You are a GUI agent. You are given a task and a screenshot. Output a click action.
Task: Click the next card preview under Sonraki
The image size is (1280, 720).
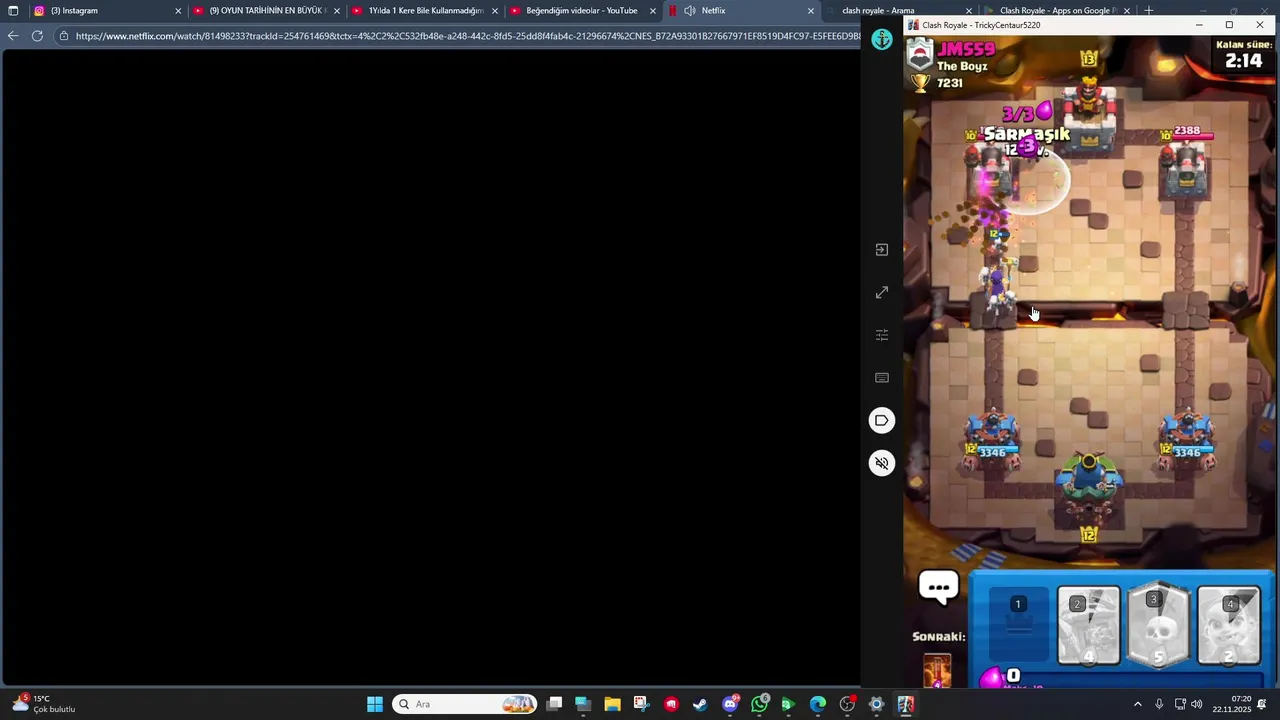pos(937,670)
